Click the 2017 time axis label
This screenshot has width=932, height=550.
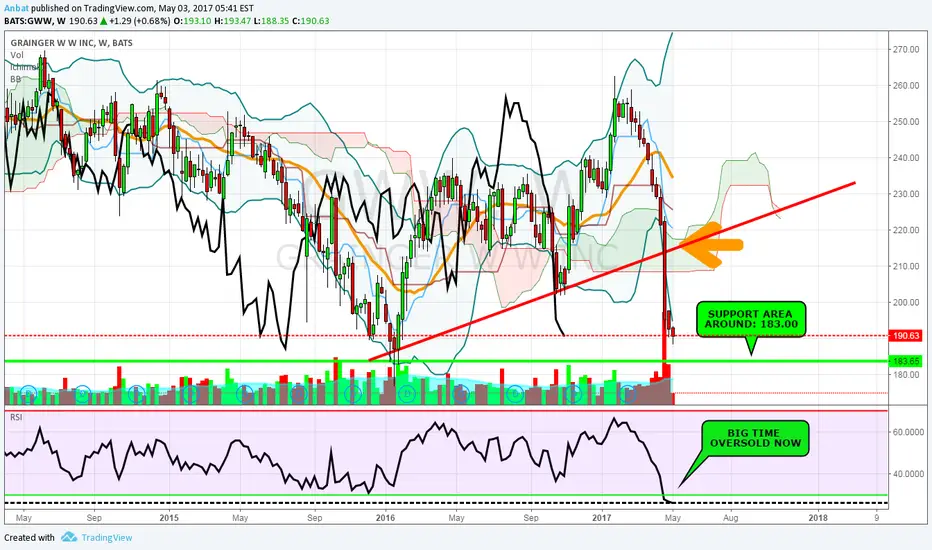click(x=602, y=518)
